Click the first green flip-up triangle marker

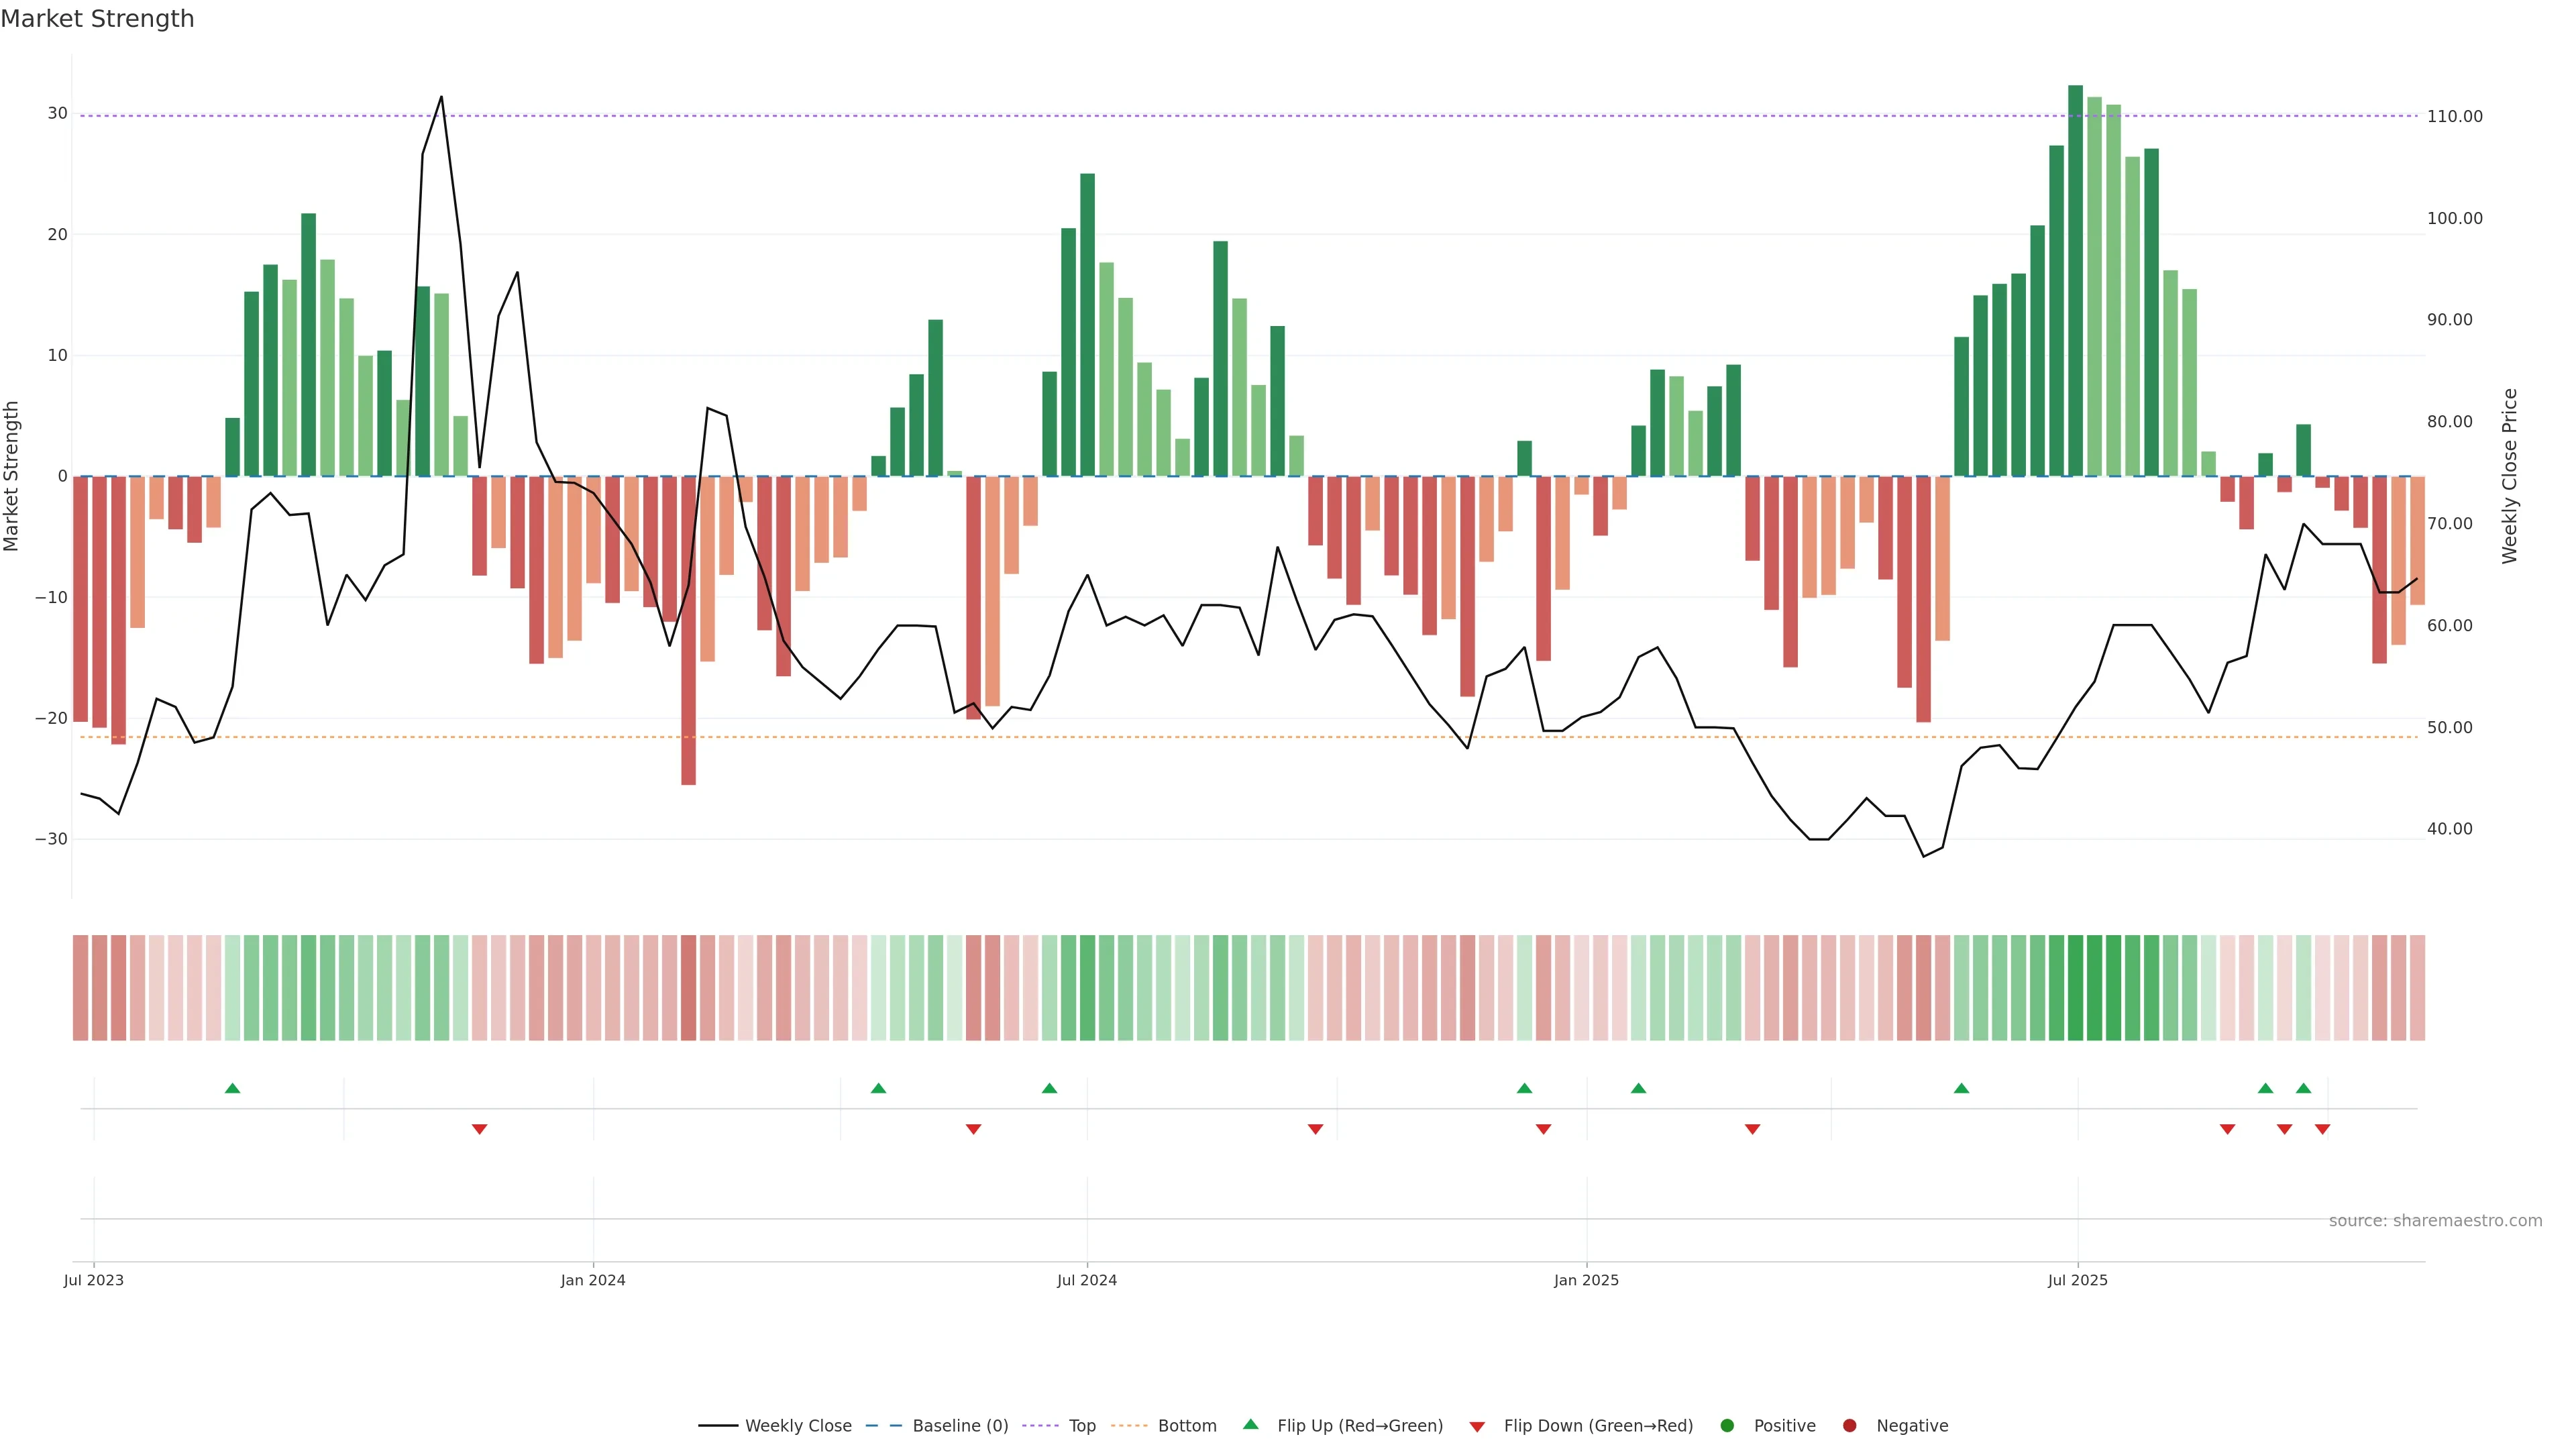(233, 1088)
